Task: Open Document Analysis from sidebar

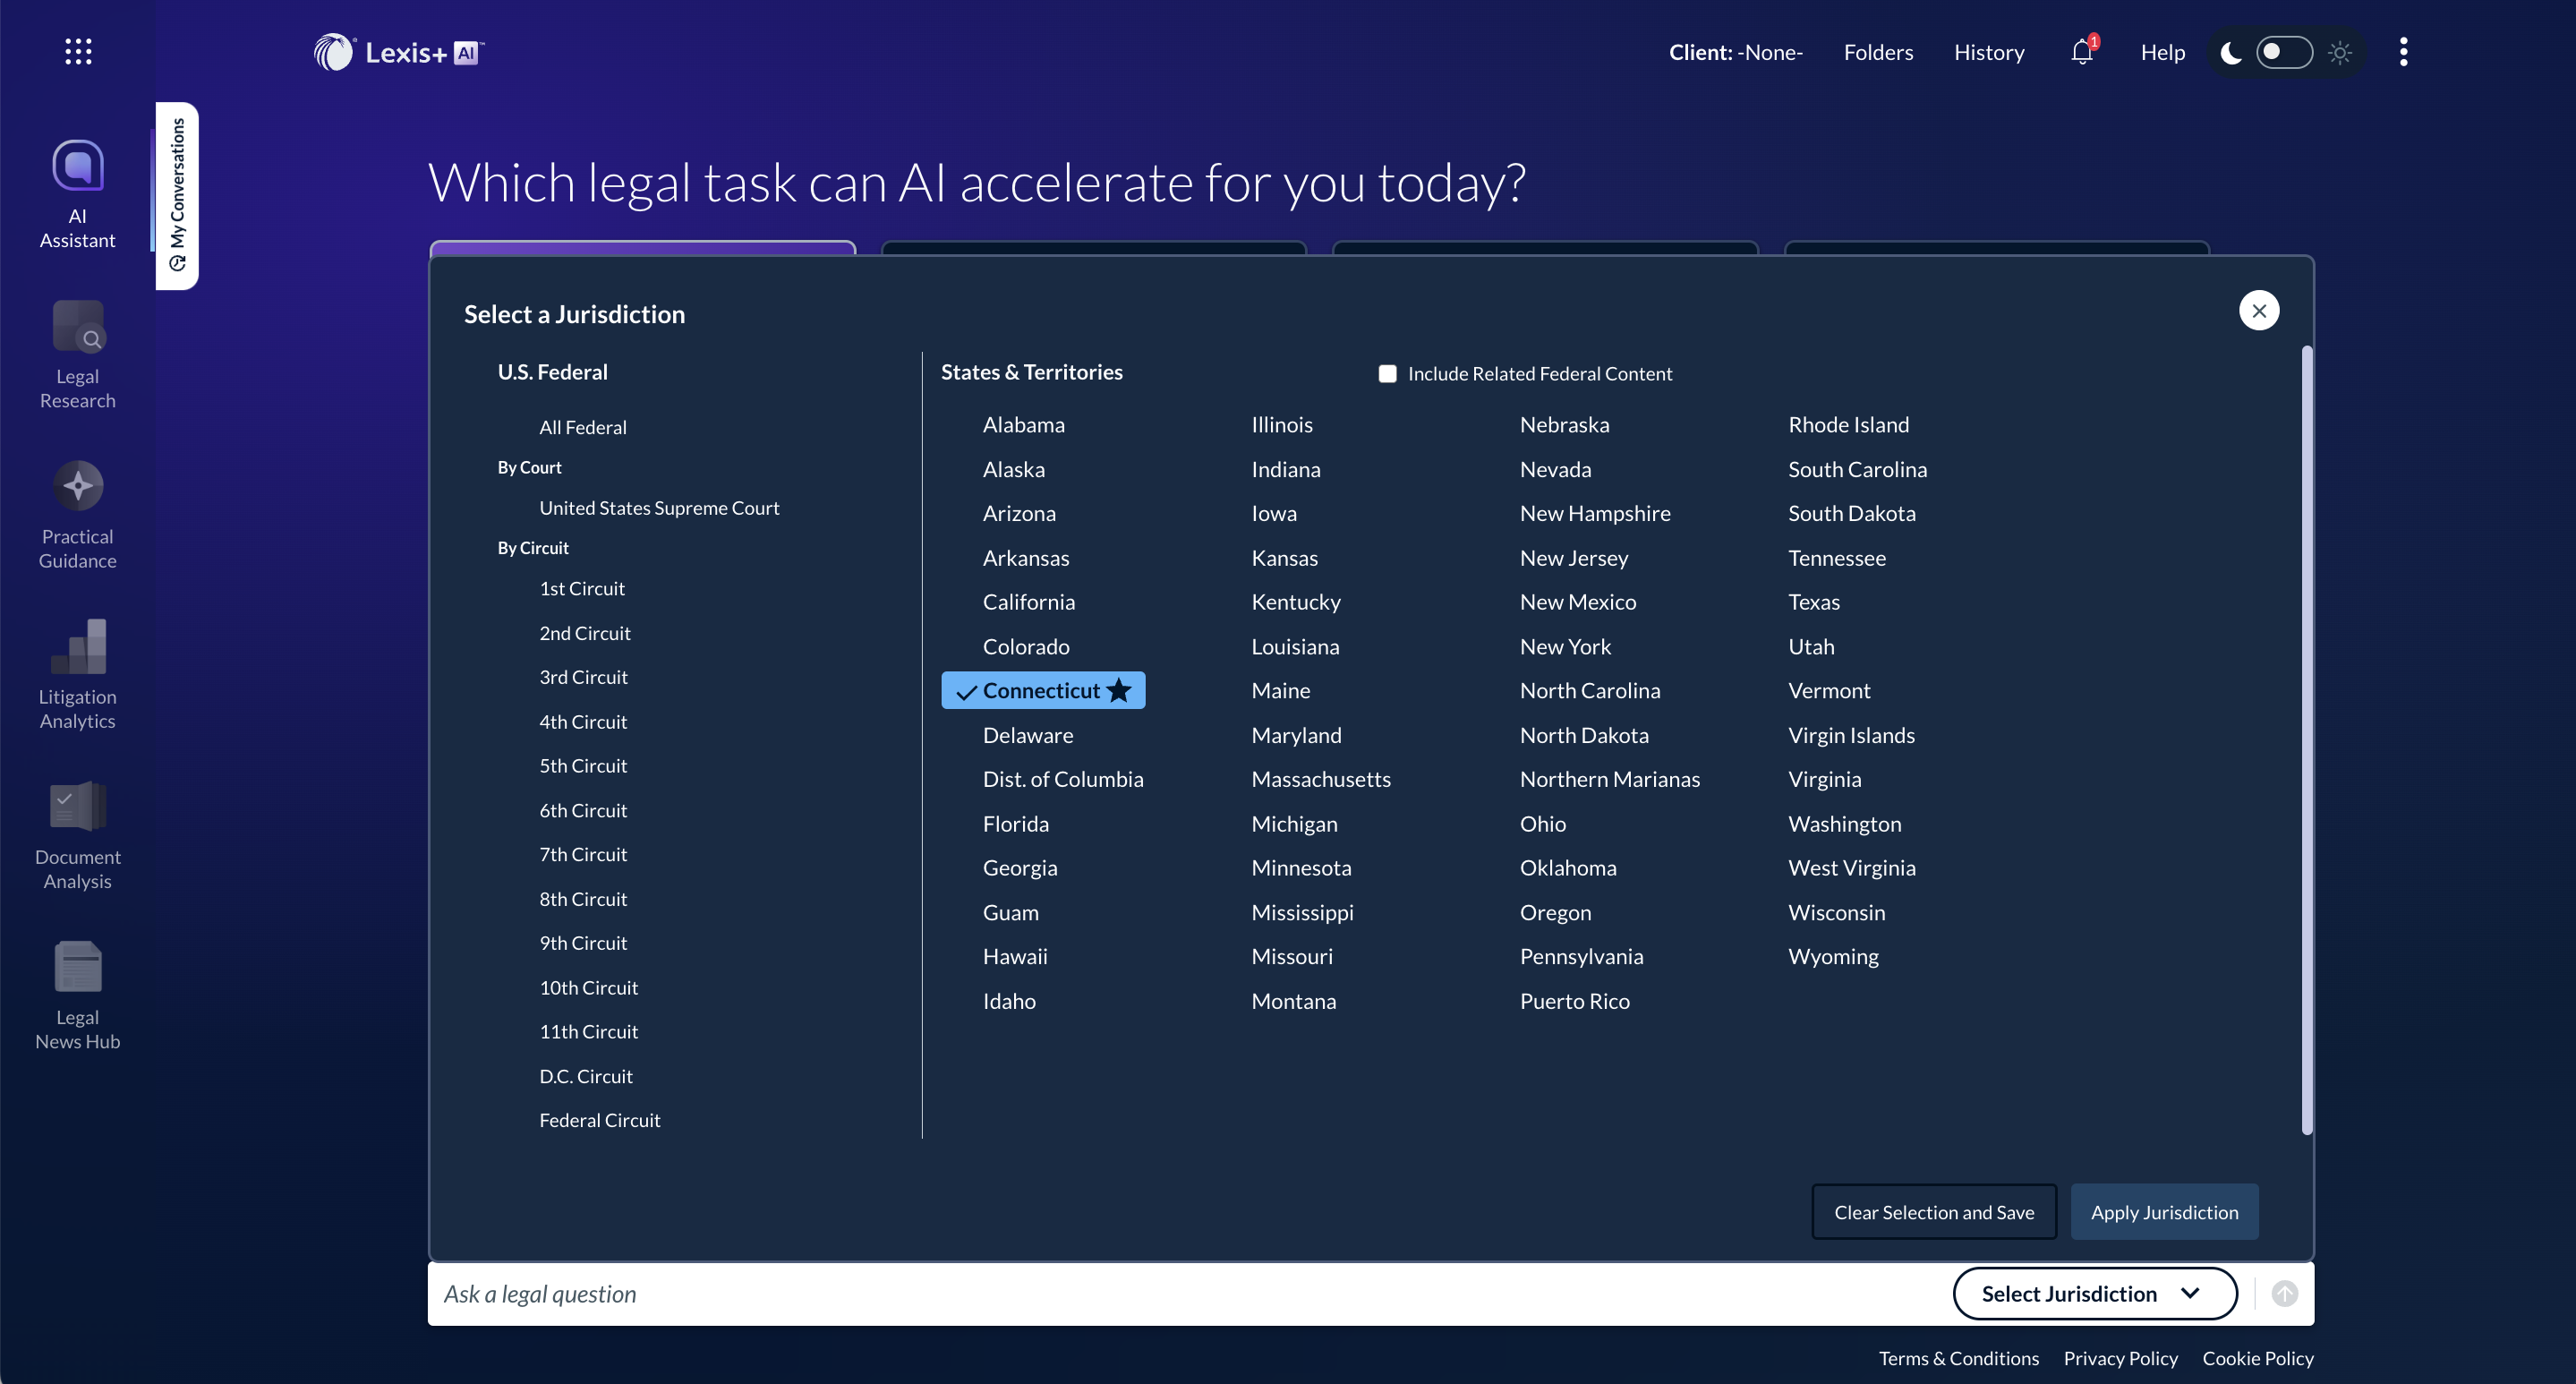Action: tap(77, 835)
